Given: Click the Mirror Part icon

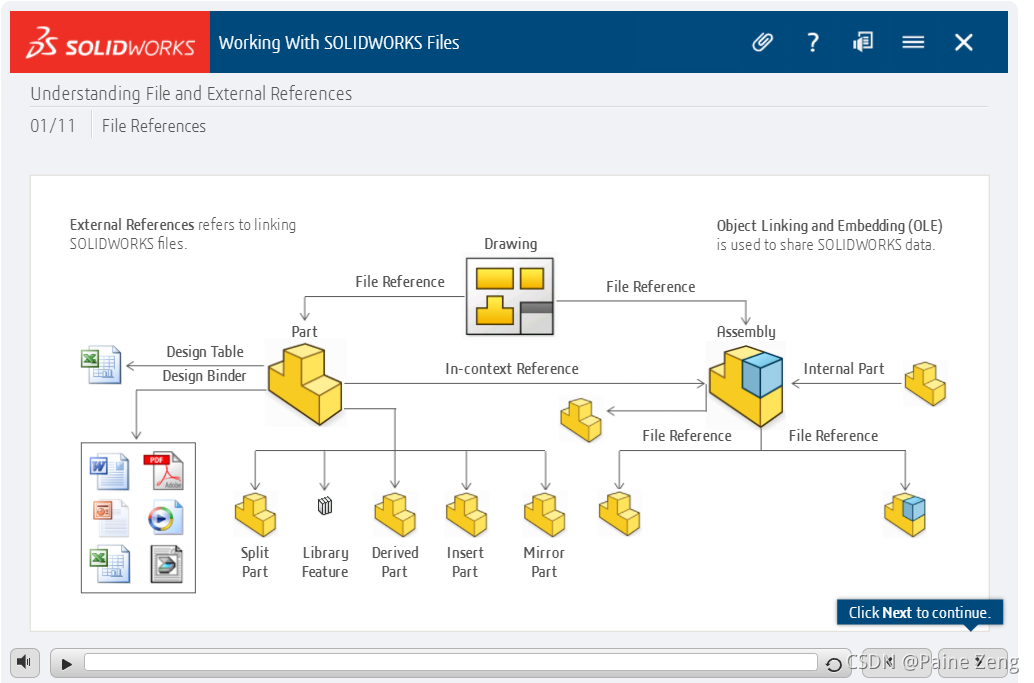Looking at the screenshot, I should 545,515.
